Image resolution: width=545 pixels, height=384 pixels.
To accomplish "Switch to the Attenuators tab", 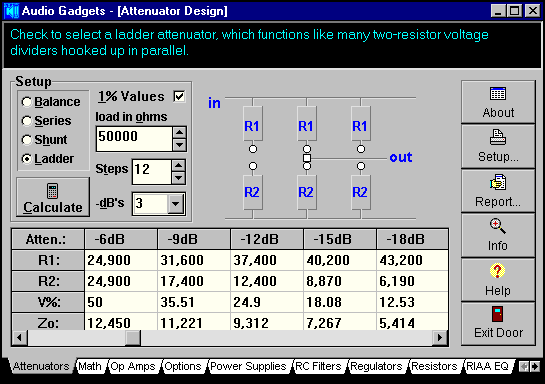I will [41, 366].
